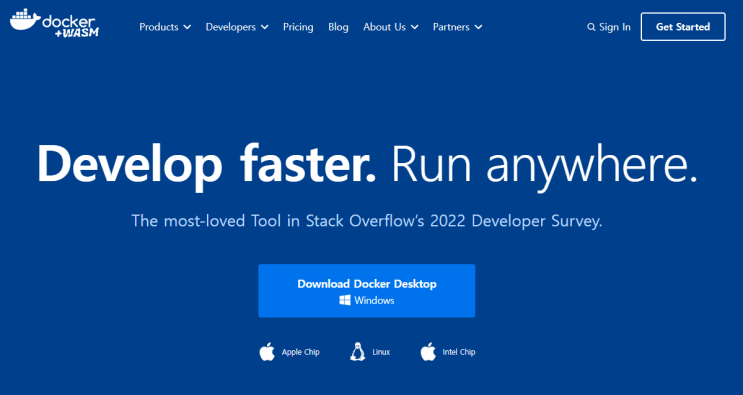Select the Linux download link

click(370, 352)
